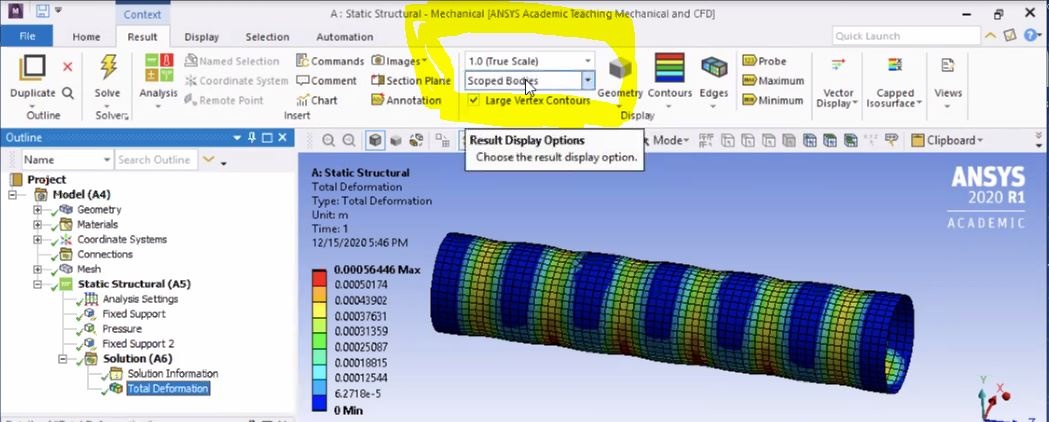Toggle the Probe tool

tap(764, 61)
